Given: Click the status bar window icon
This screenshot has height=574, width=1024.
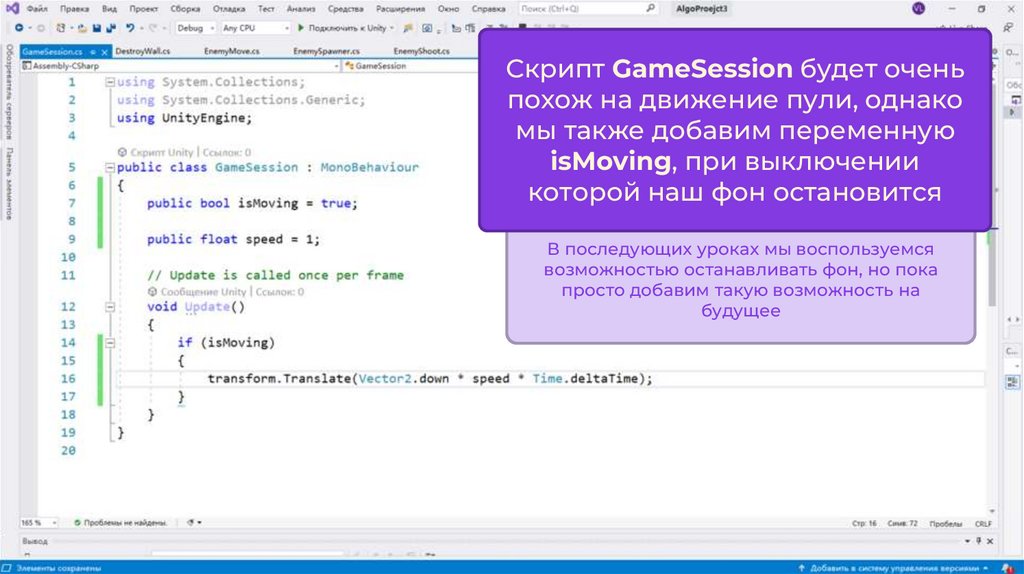Looking at the screenshot, I should (x=7, y=568).
